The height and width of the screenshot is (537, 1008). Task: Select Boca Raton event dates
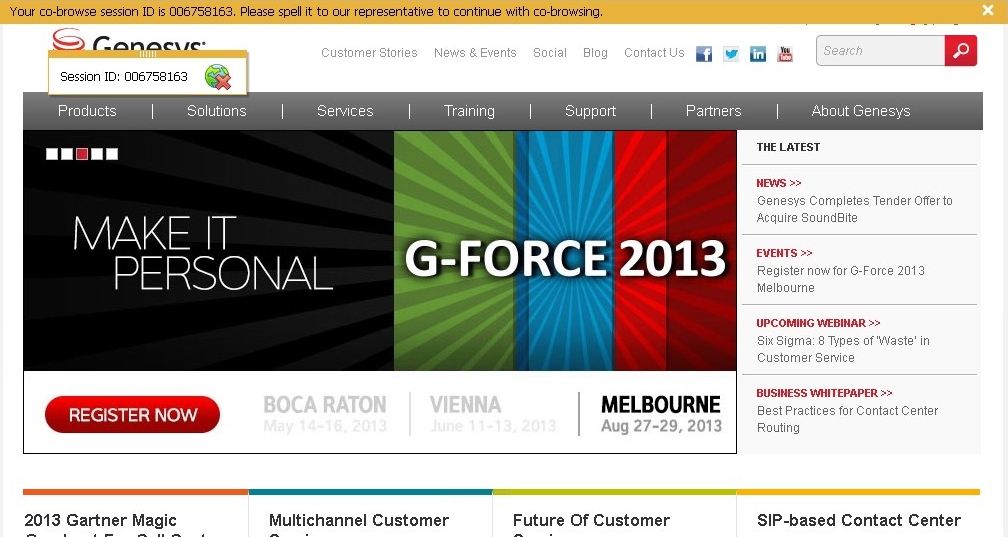(325, 414)
